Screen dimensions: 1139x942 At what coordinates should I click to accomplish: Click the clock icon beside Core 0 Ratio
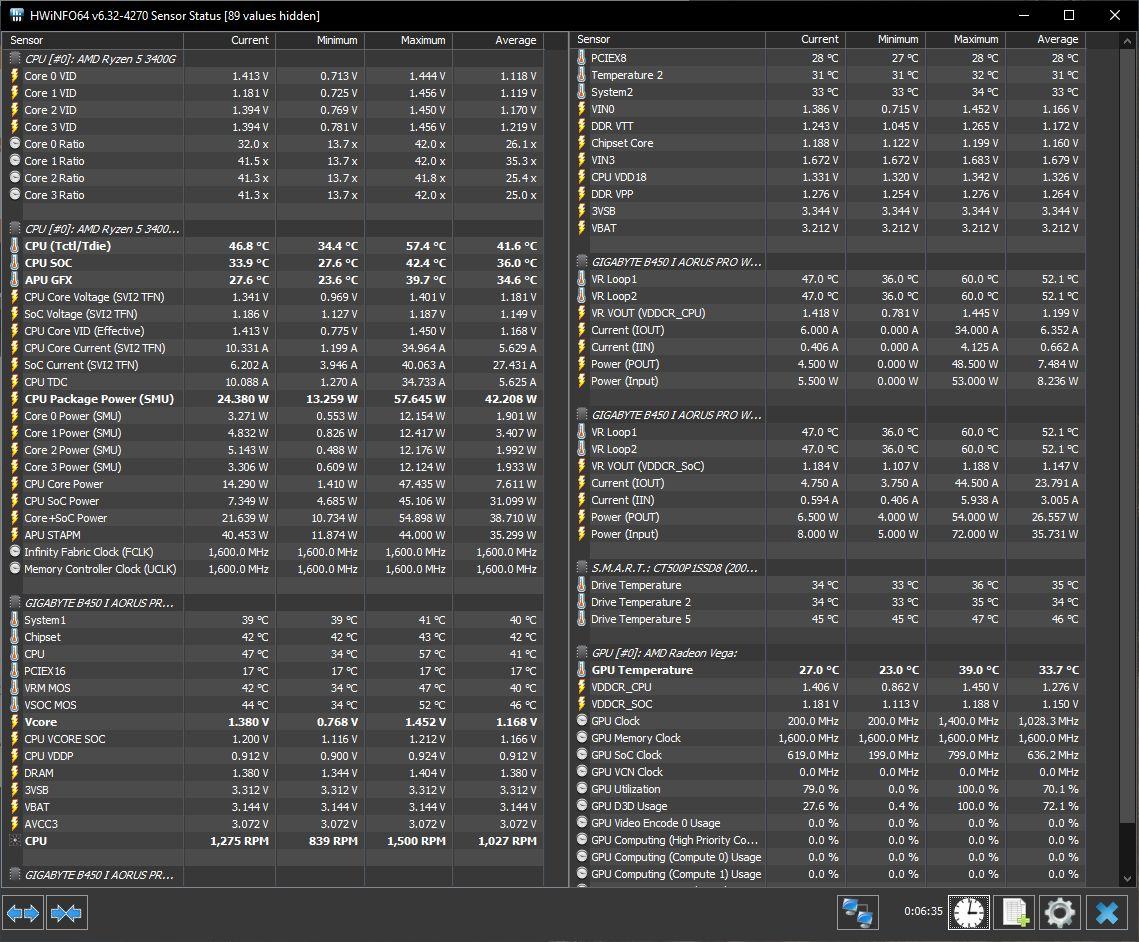tap(15, 144)
